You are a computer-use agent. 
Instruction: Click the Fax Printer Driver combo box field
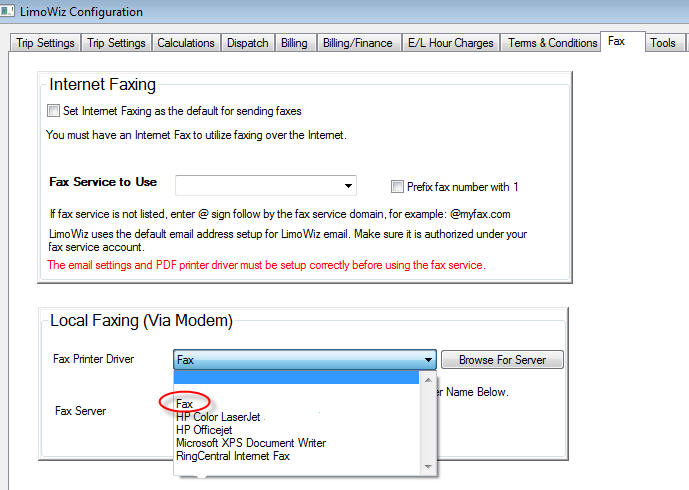(x=305, y=360)
